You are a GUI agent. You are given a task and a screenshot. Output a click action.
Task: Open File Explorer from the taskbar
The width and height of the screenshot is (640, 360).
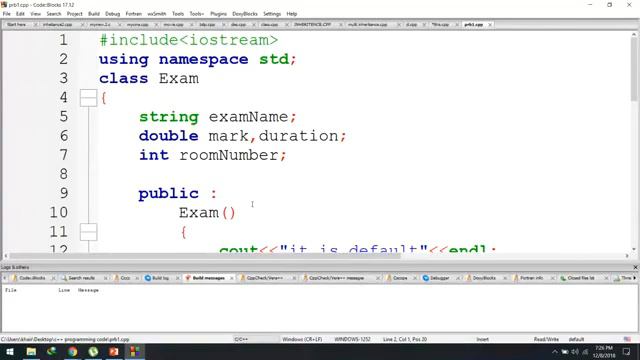pyautogui.click(x=31, y=351)
